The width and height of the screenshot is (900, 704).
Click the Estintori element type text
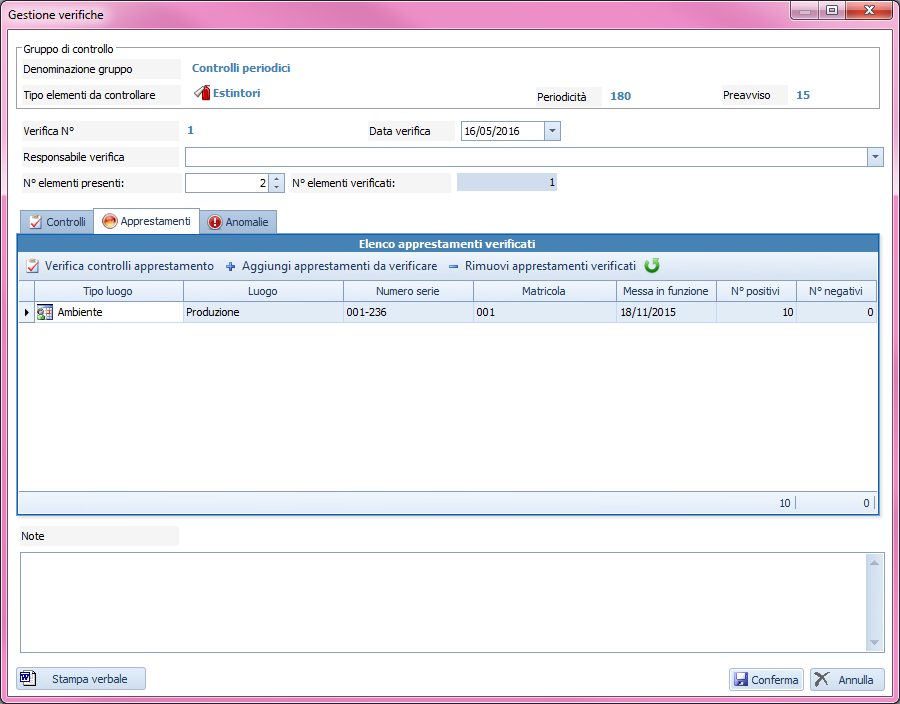pos(236,93)
